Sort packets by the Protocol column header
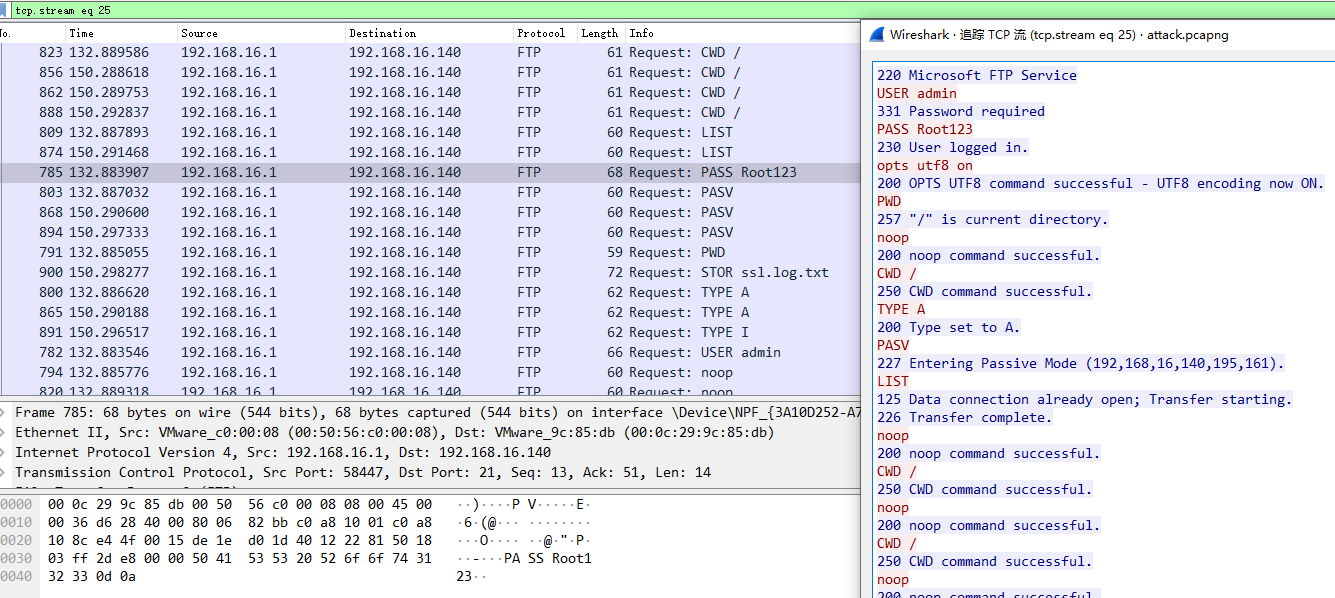1335x598 pixels. click(x=544, y=33)
